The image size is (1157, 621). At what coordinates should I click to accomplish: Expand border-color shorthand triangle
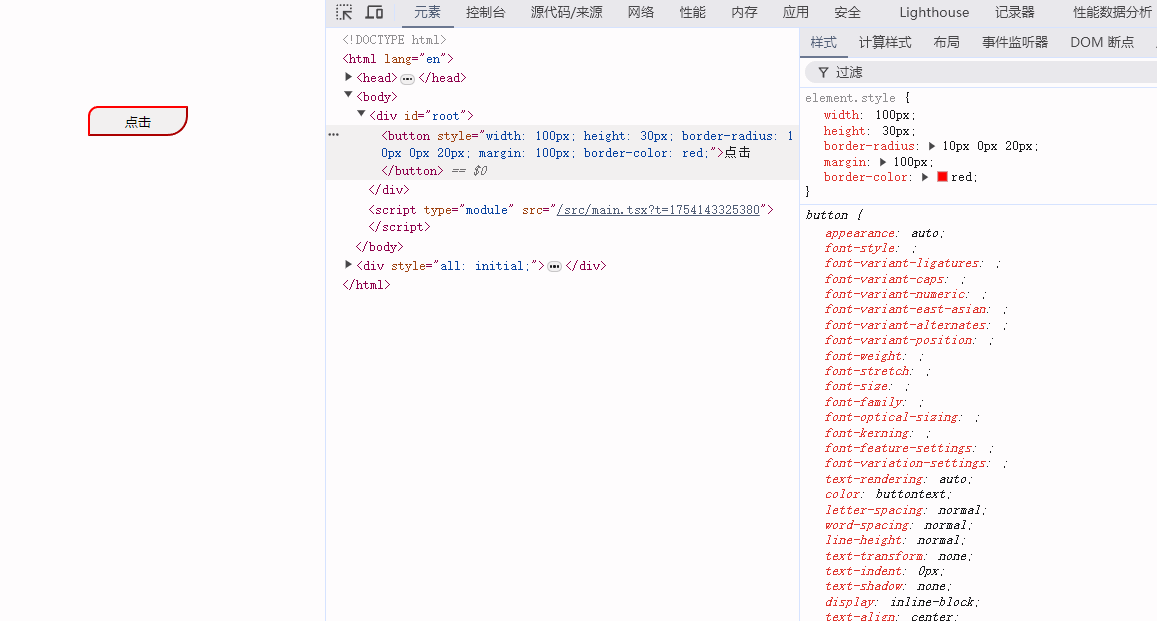pyautogui.click(x=925, y=177)
